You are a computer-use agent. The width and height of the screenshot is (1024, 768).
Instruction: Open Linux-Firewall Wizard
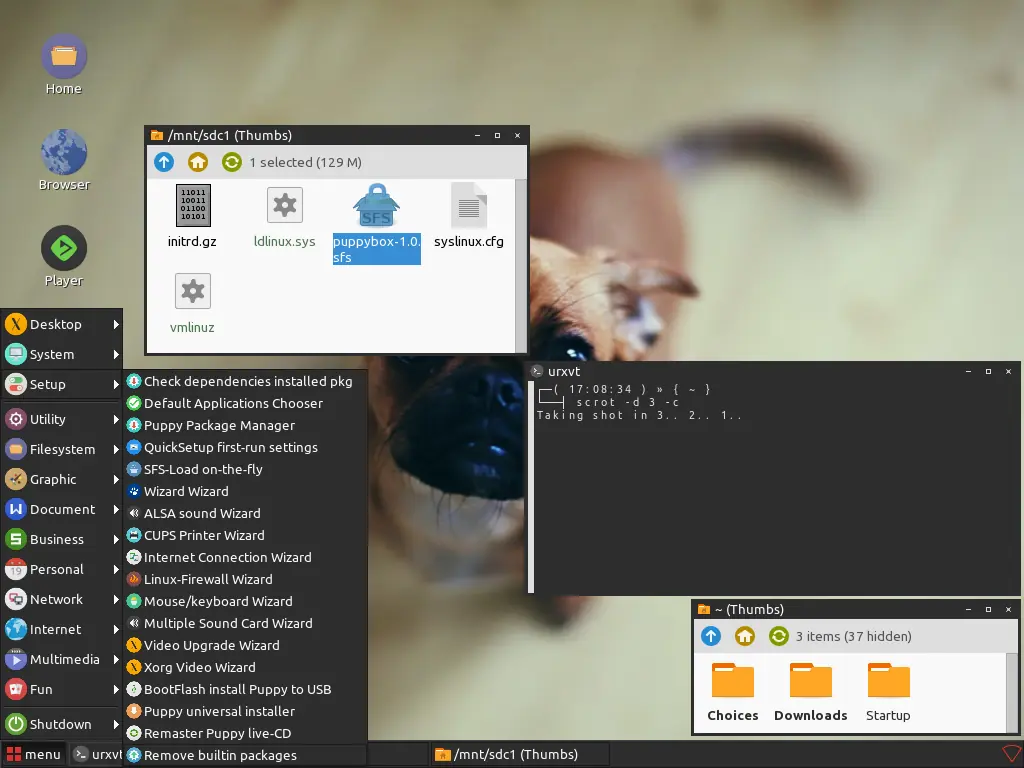[246, 579]
